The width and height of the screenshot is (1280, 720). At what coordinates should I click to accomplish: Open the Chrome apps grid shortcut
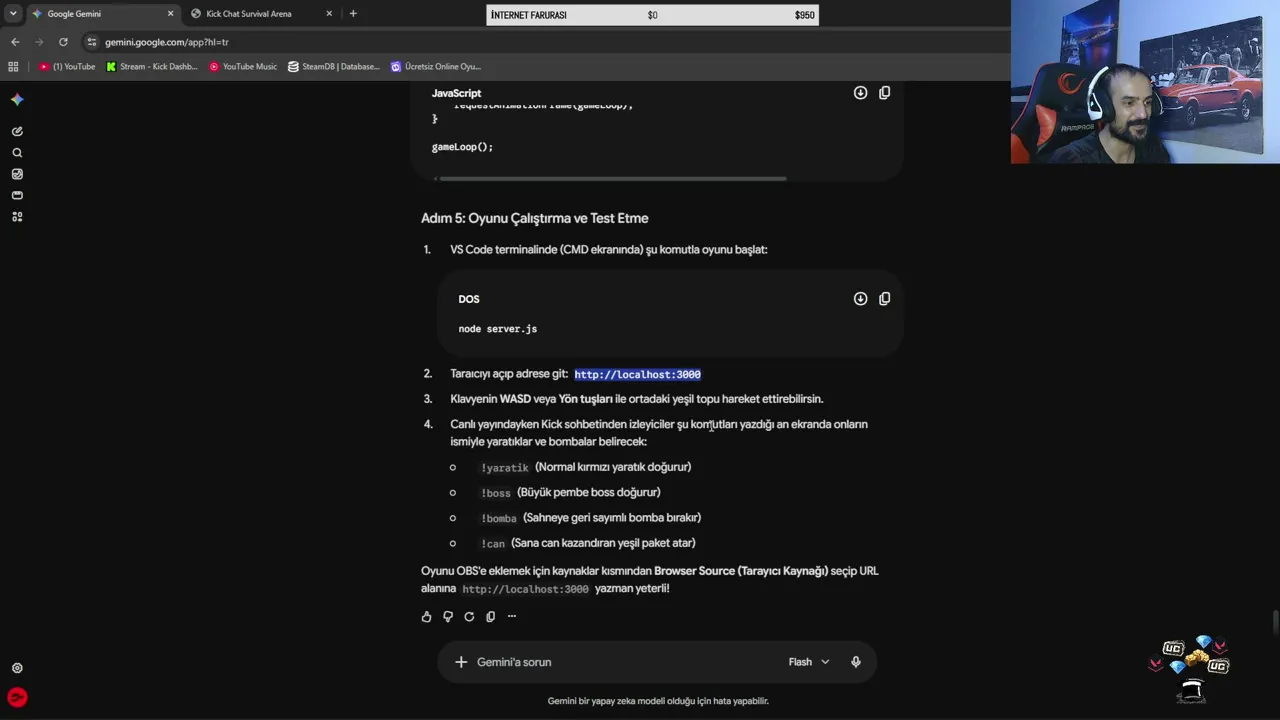pyautogui.click(x=13, y=67)
